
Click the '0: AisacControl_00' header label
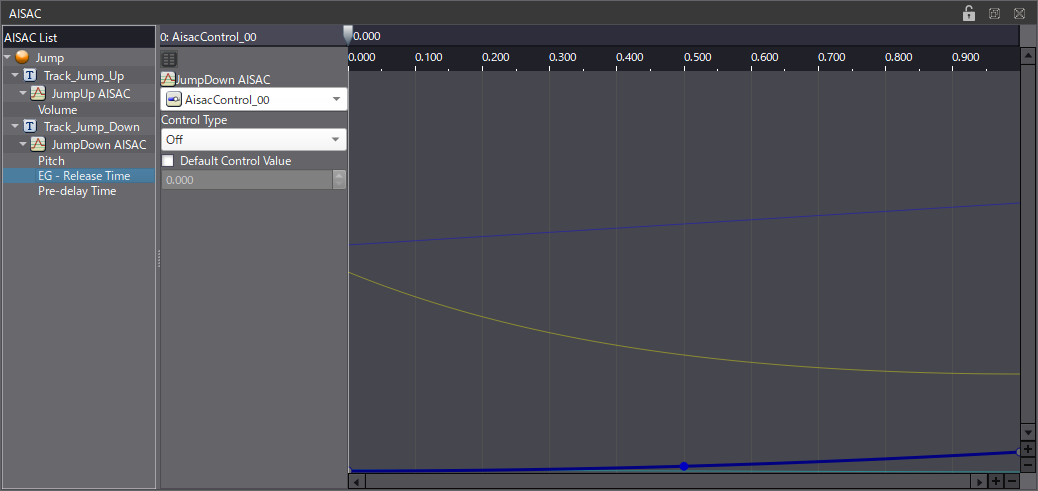[209, 38]
